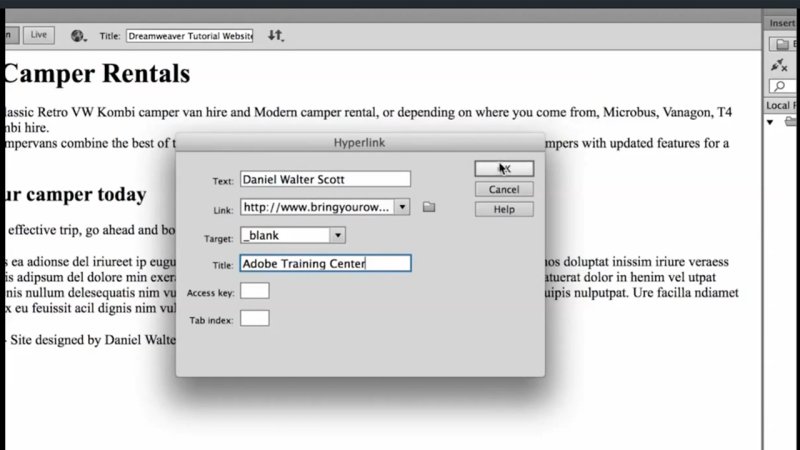Select the folder icon under Insert panel
Viewport: 800px width, 450px height.
coord(782,44)
